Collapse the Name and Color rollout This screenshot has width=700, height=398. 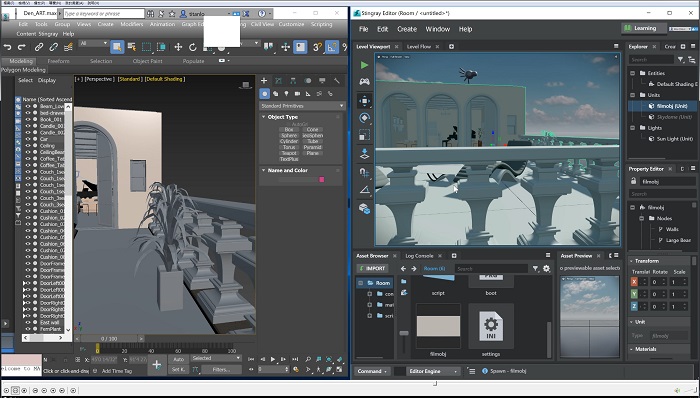coord(263,170)
